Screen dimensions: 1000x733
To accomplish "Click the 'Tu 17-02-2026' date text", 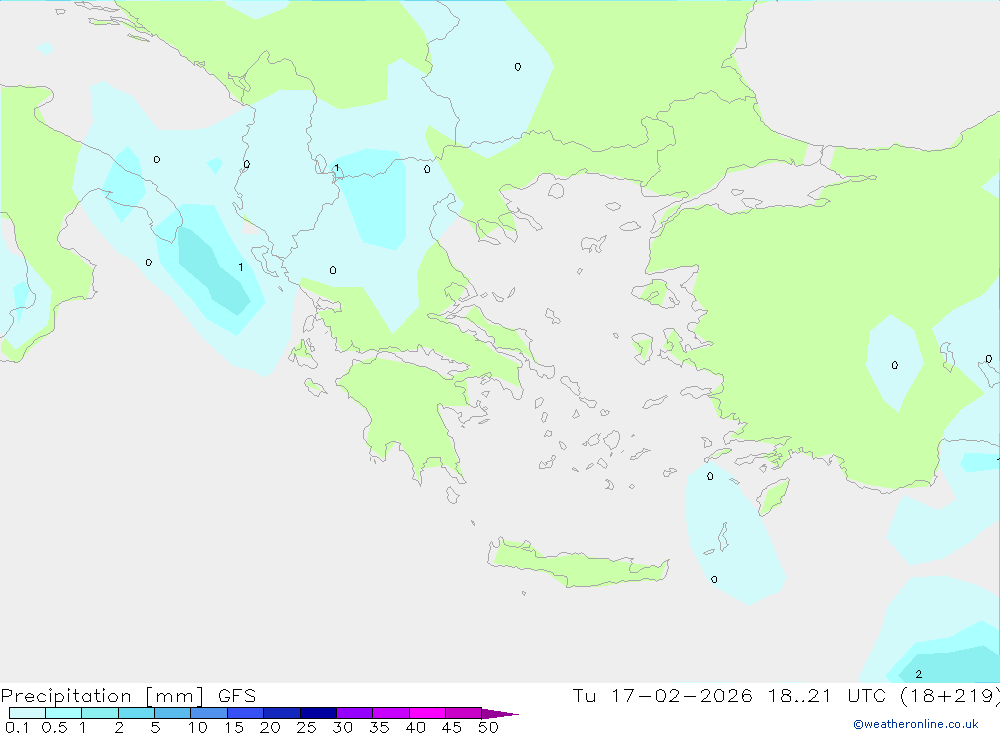I will click(x=662, y=695).
